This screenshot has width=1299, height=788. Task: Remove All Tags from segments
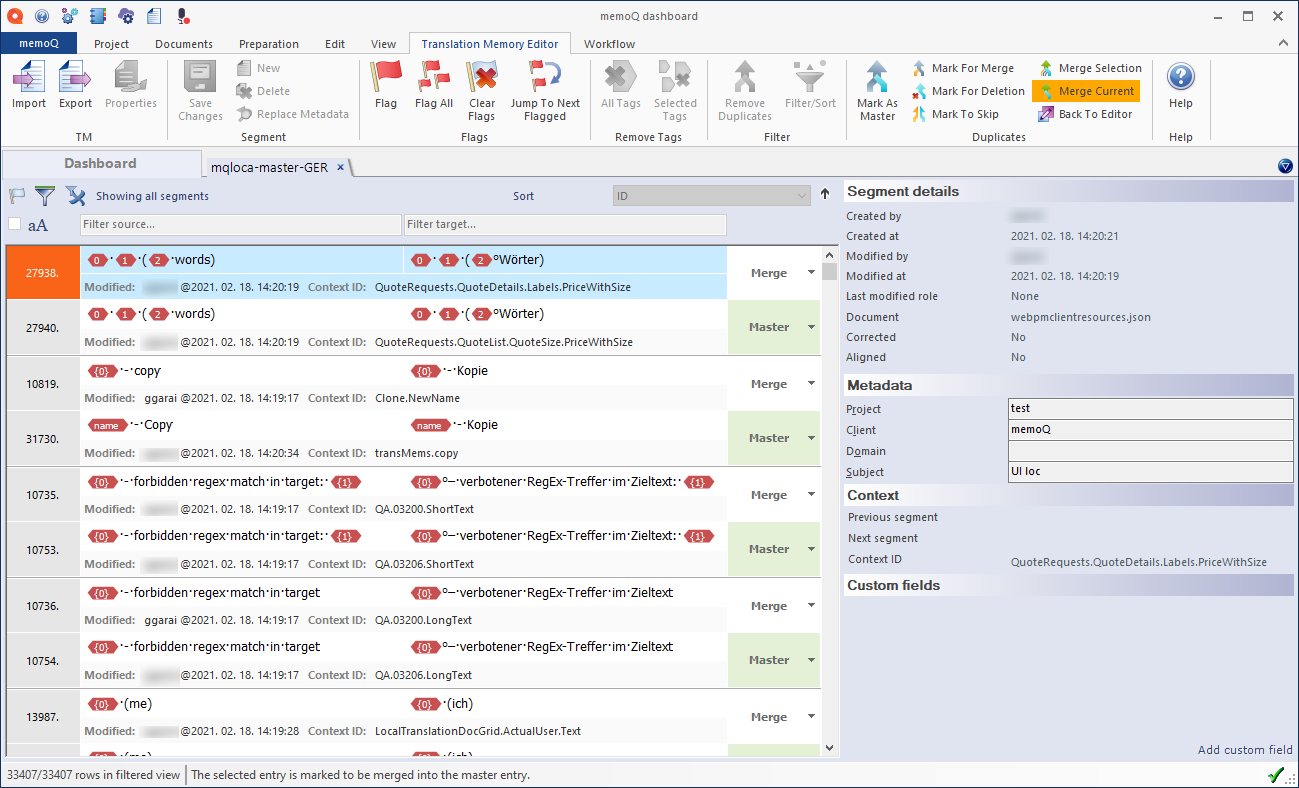tap(618, 88)
